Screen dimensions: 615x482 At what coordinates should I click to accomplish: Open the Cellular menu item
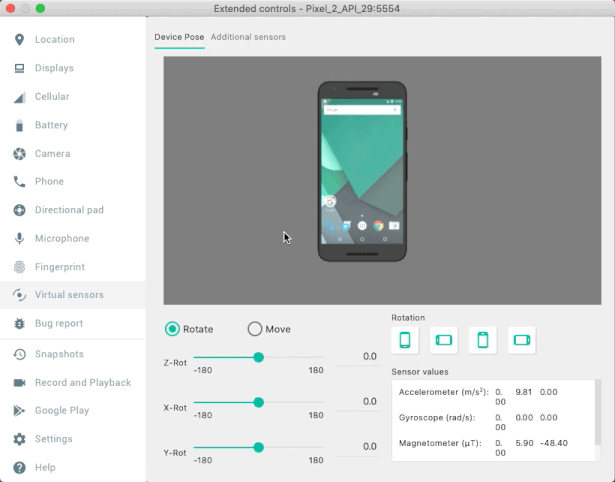coord(73,97)
